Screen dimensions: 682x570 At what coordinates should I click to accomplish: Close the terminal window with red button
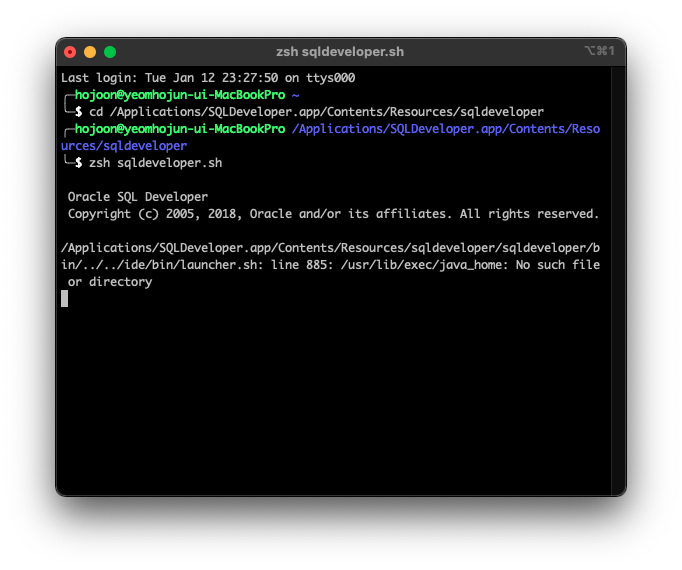point(70,52)
